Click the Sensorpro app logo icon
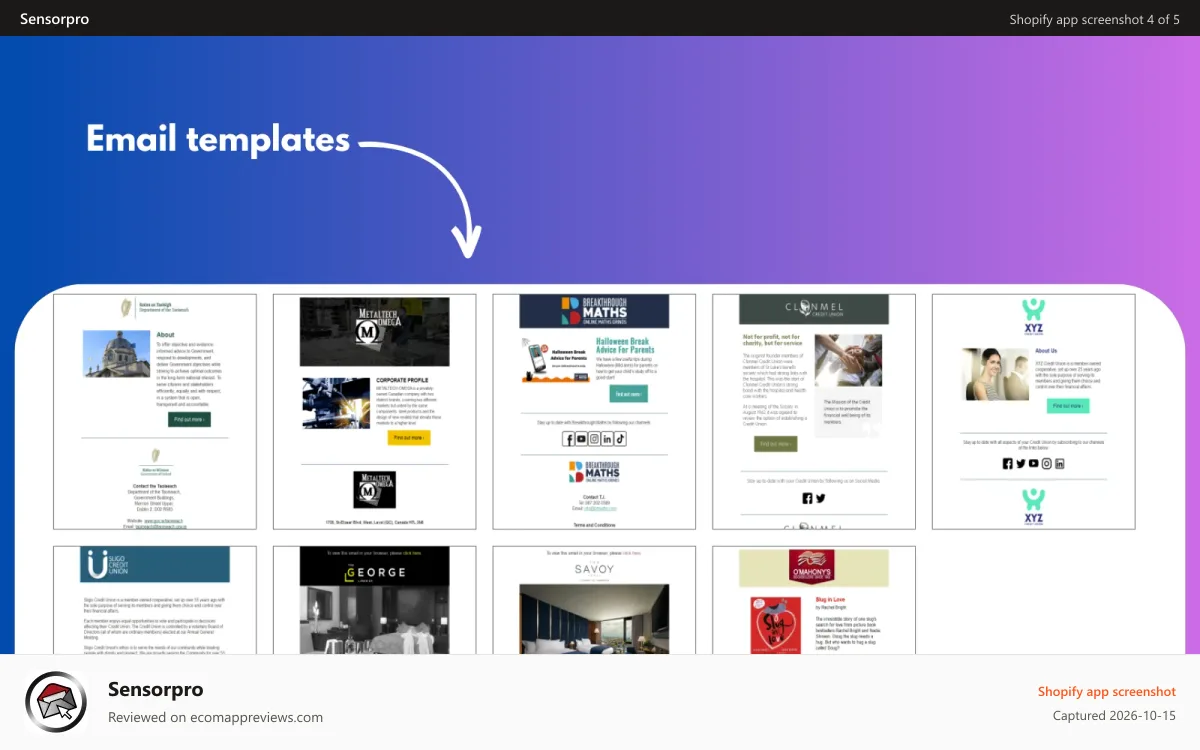The width and height of the screenshot is (1200, 750). (x=57, y=703)
